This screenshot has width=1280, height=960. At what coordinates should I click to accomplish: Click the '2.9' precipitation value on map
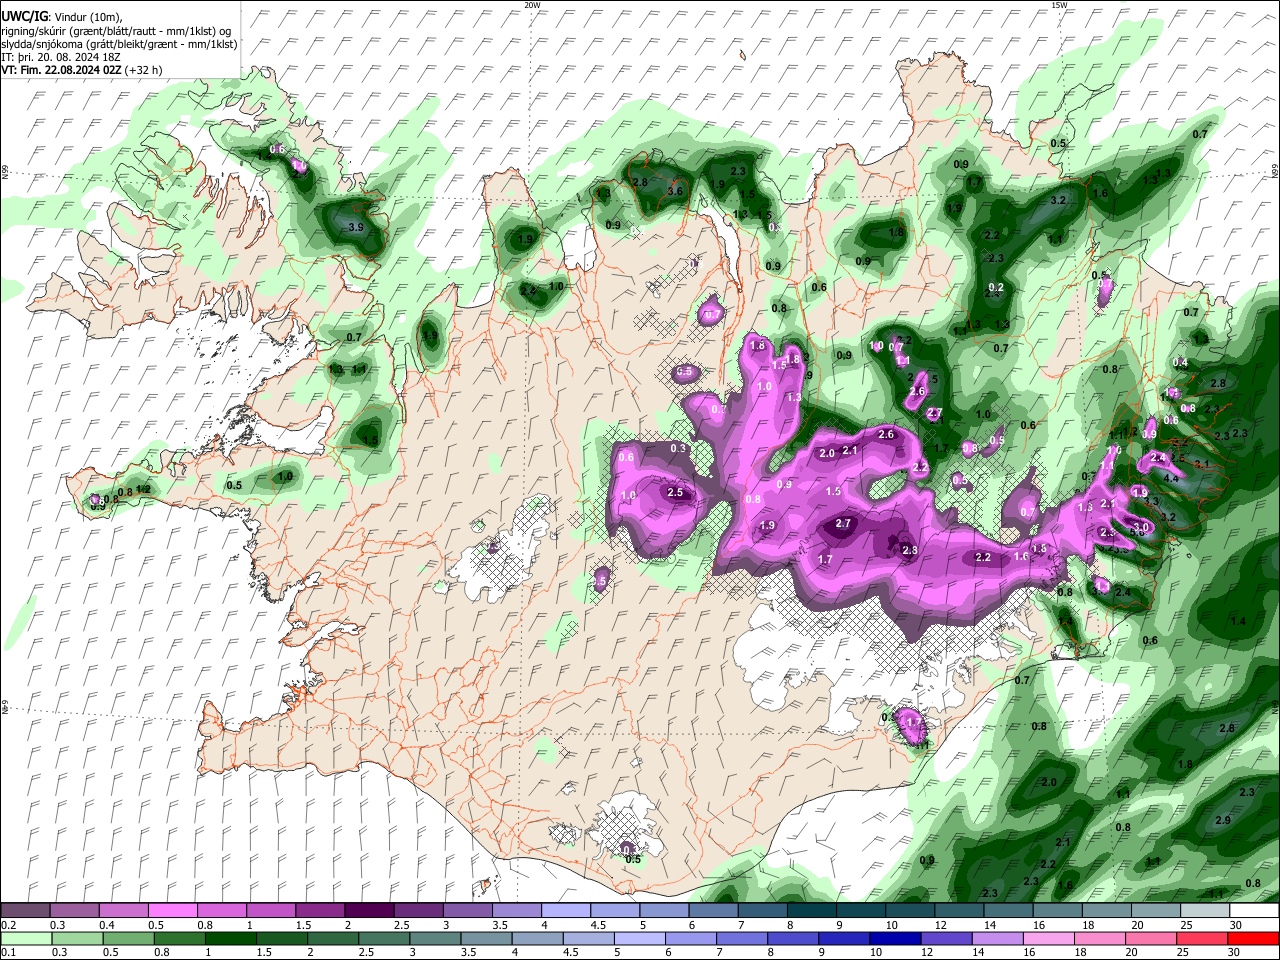pyautogui.click(x=1223, y=820)
